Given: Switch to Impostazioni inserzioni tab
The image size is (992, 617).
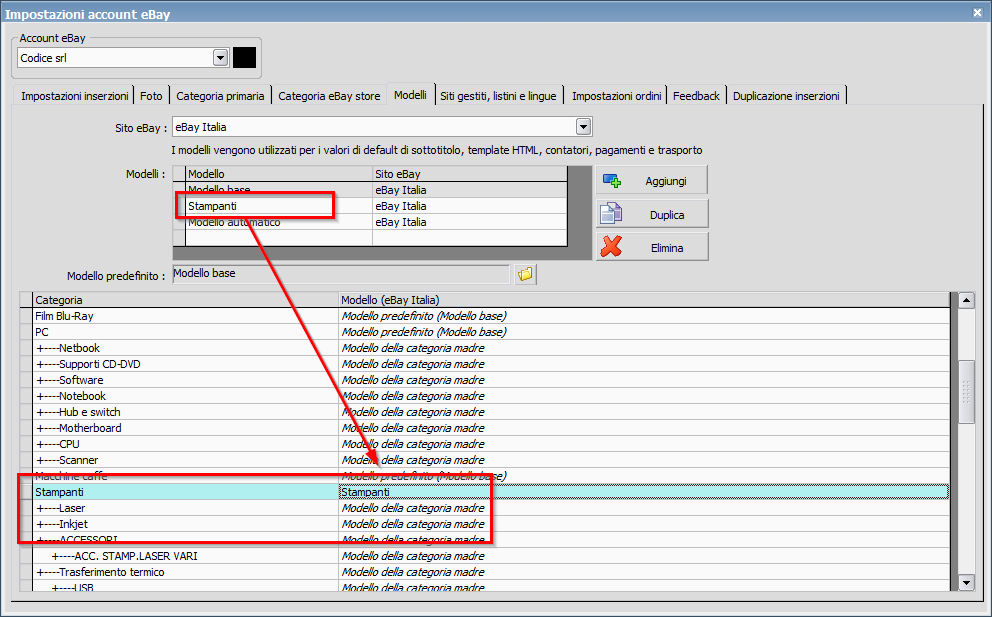Looking at the screenshot, I should pyautogui.click(x=74, y=96).
